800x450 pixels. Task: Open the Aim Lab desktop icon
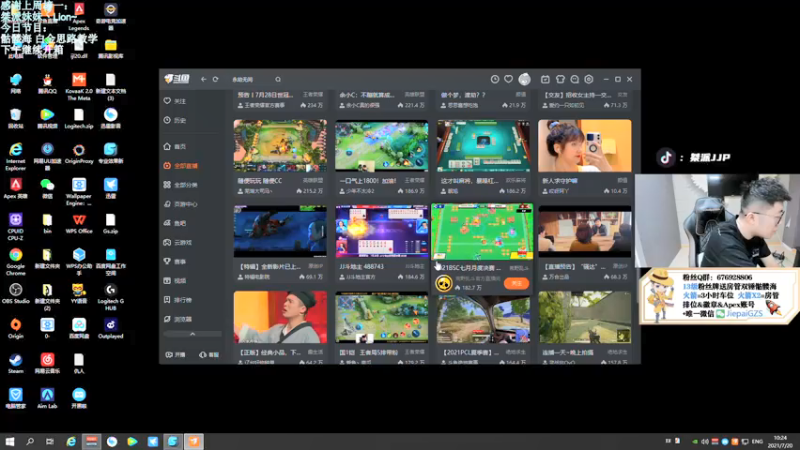pyautogui.click(x=47, y=398)
